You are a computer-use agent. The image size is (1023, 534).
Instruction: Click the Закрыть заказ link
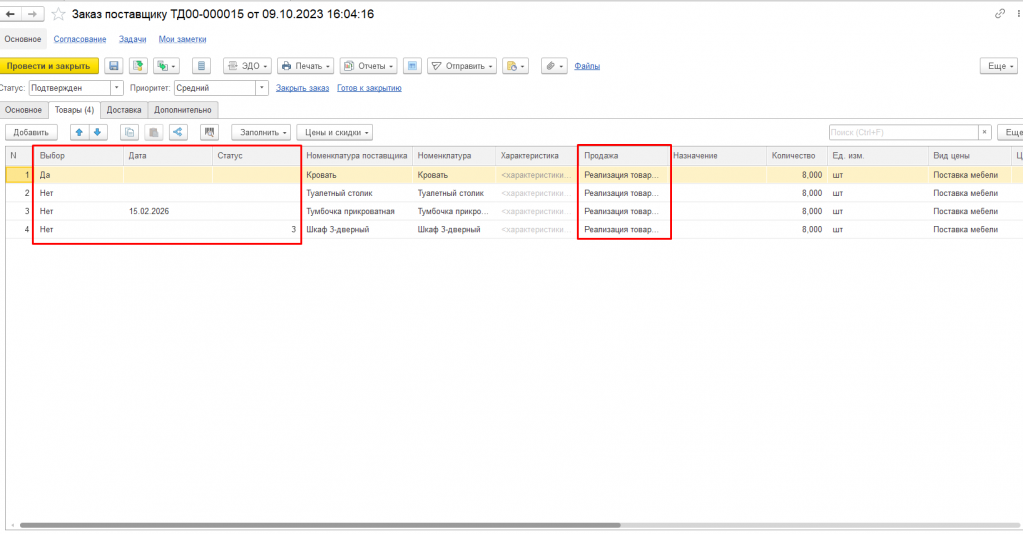(x=302, y=88)
